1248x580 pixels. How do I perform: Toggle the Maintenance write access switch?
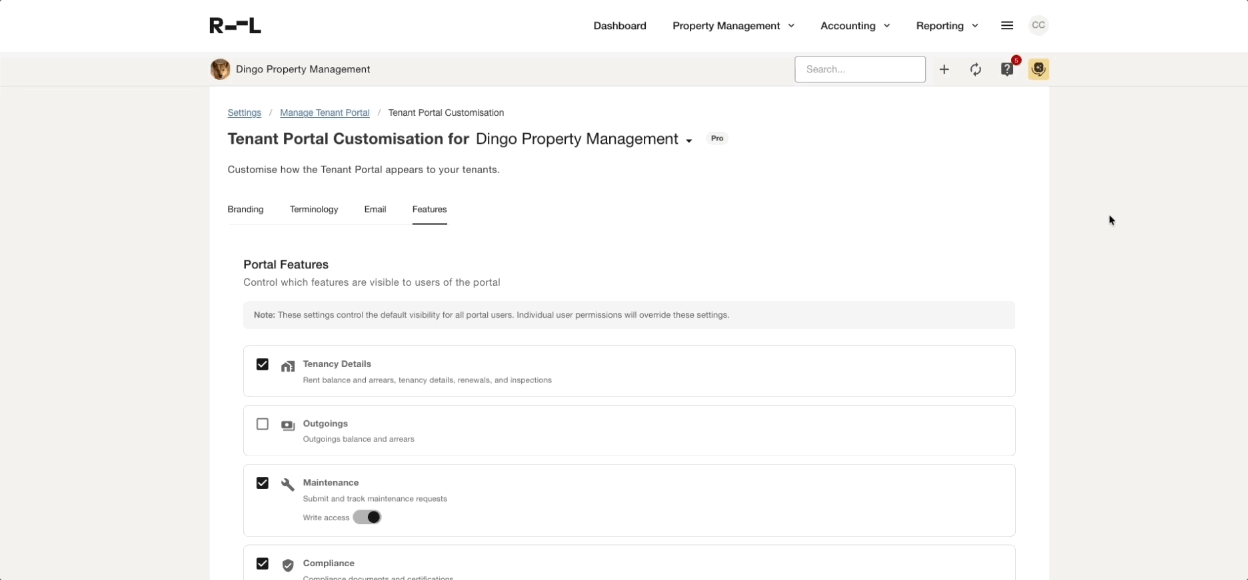tap(367, 517)
